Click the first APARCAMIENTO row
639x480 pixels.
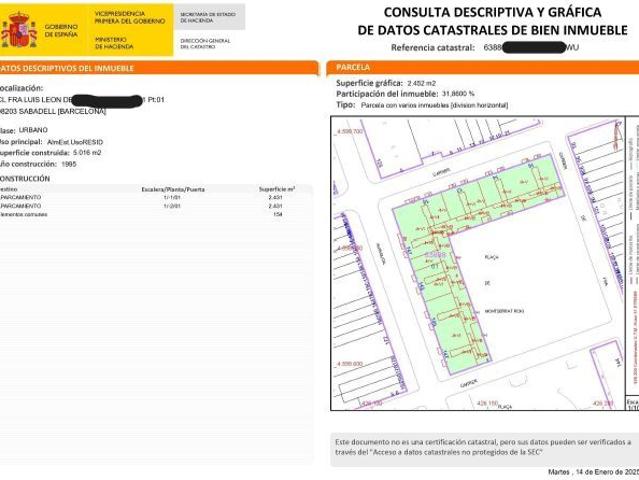156,197
